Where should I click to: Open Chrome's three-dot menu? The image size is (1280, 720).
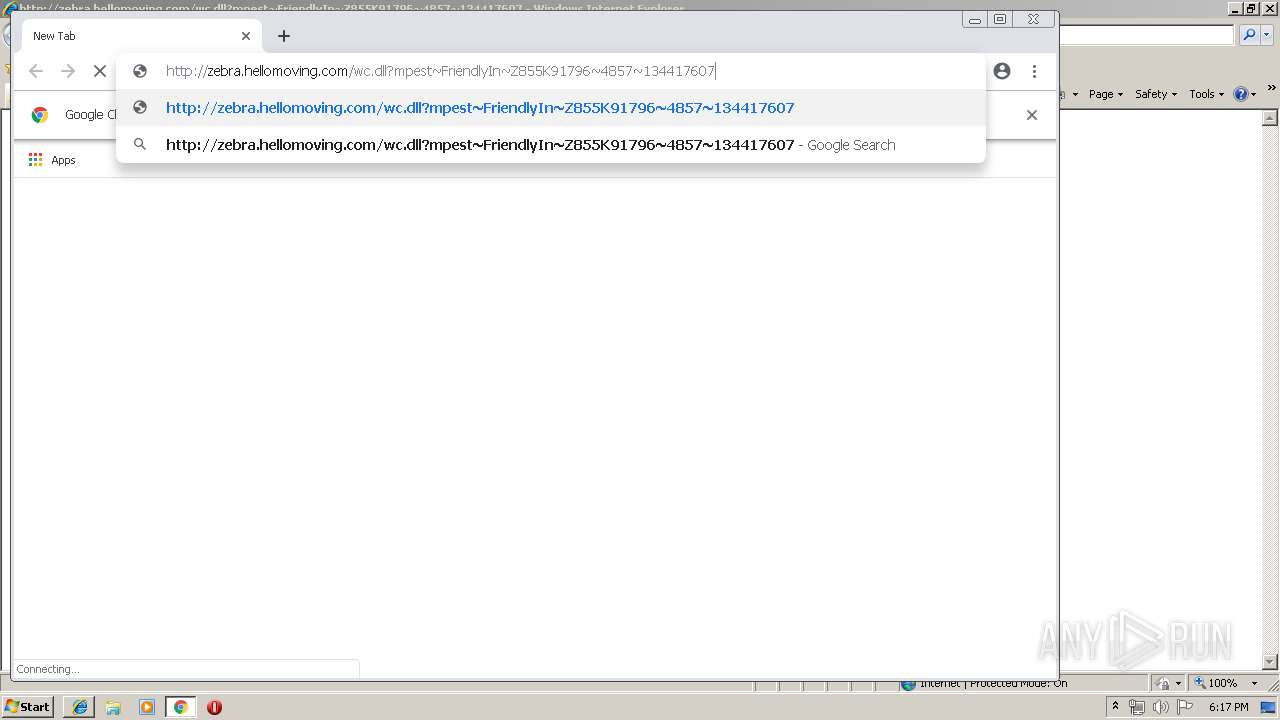(1034, 71)
